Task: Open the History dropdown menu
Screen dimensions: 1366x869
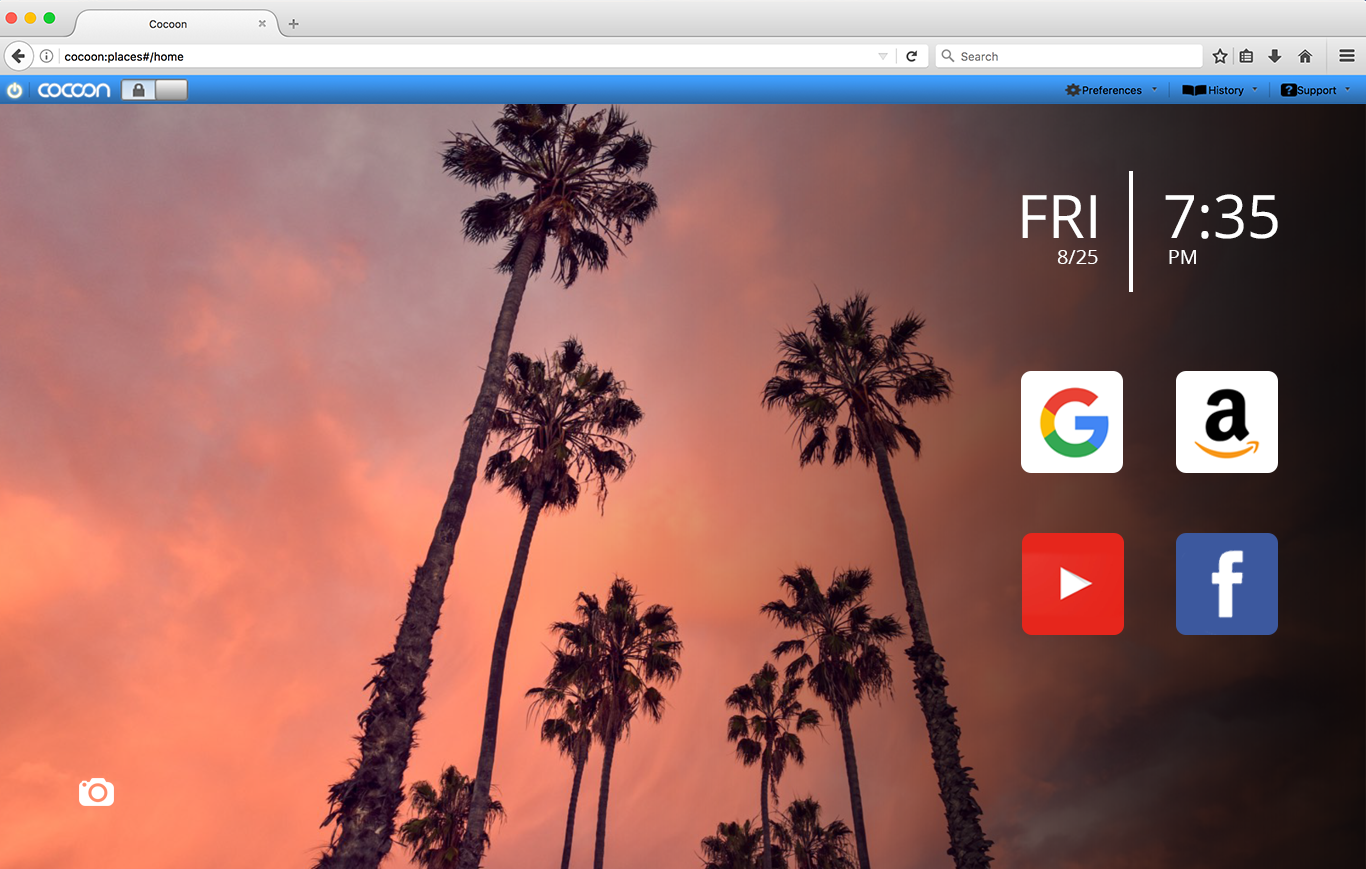Action: pos(1220,90)
